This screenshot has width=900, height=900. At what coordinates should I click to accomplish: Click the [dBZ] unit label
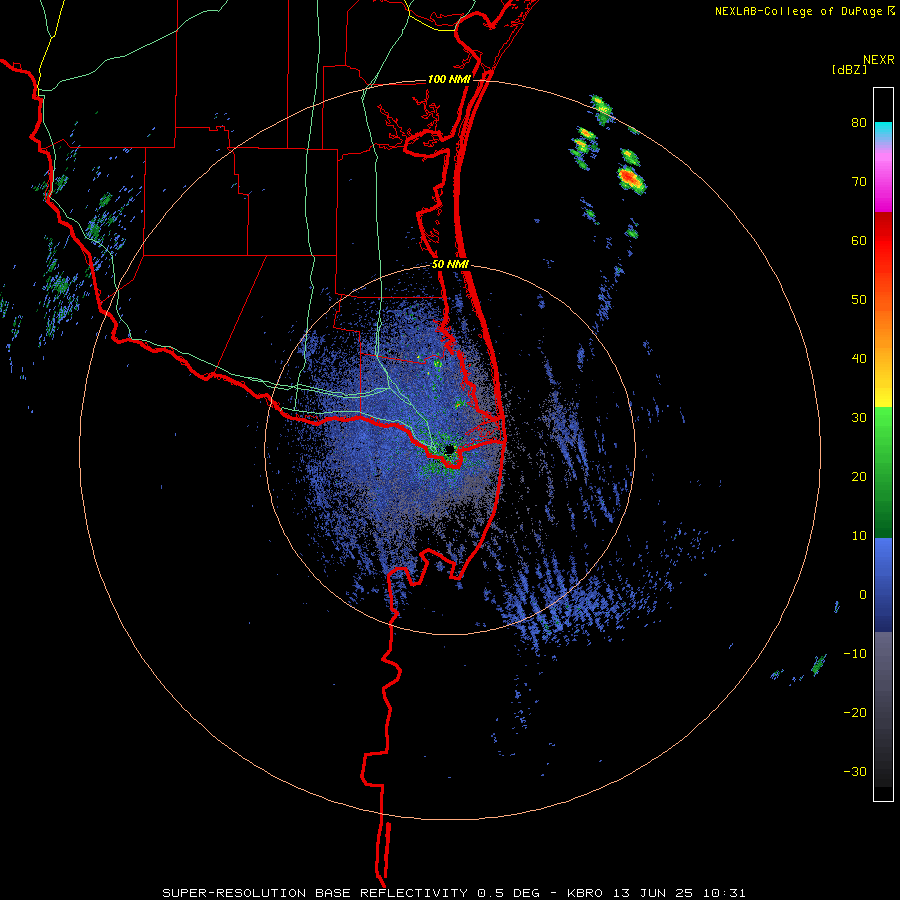849,70
